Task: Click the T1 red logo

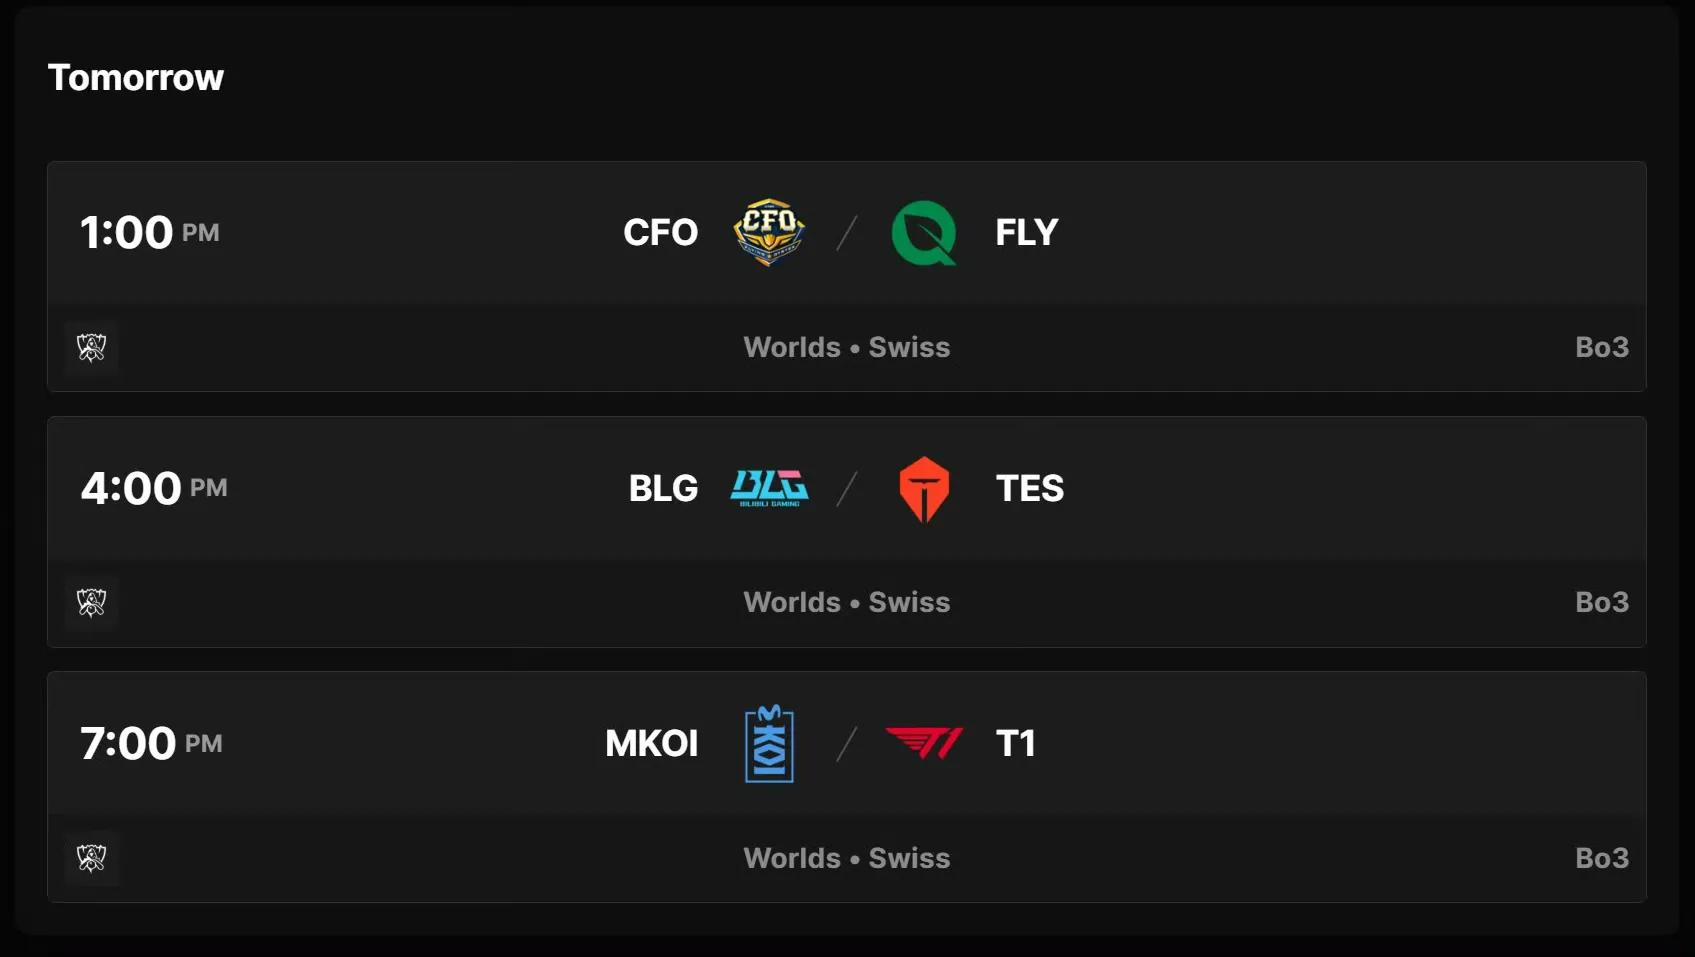Action: (x=924, y=743)
